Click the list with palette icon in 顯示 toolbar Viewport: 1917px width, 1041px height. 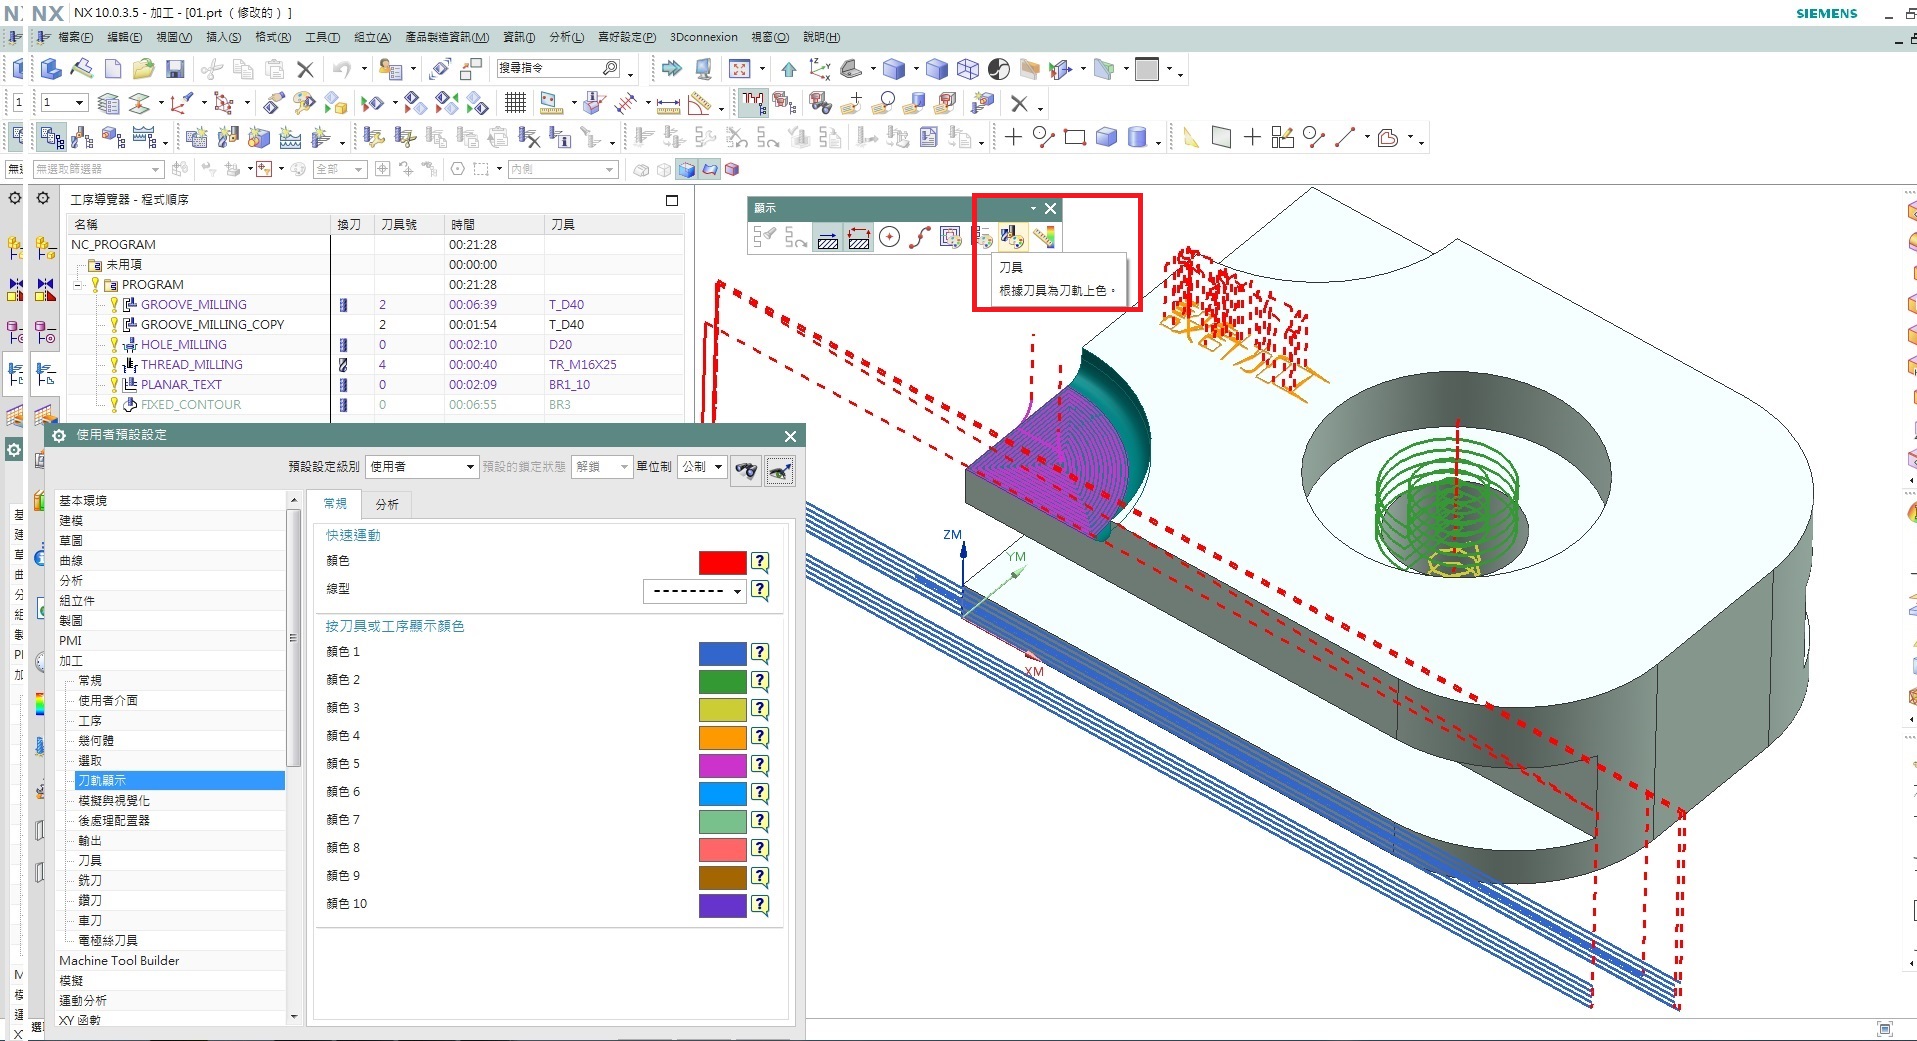[x=983, y=237]
